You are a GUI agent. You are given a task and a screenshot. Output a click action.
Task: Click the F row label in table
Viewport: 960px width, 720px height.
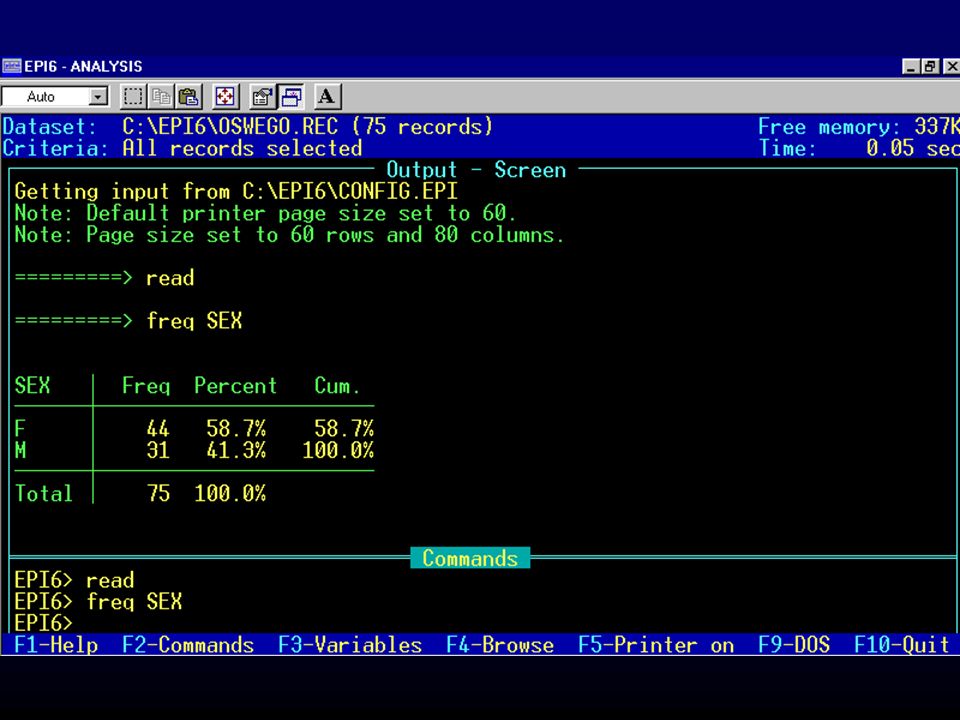tap(20, 429)
